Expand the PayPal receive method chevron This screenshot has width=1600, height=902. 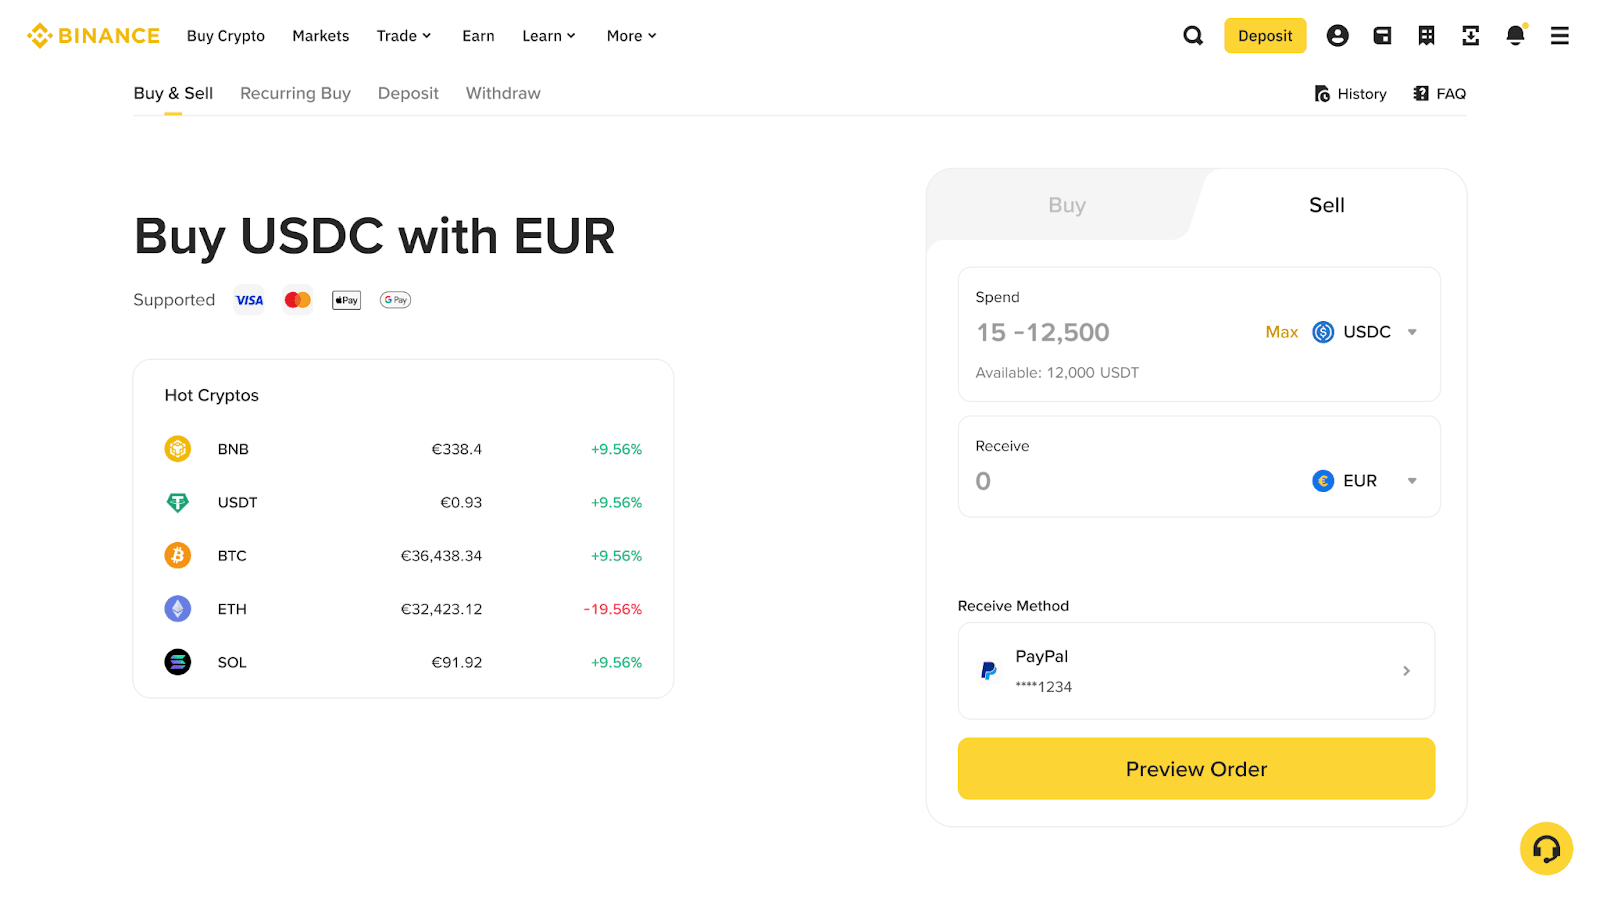tap(1406, 671)
